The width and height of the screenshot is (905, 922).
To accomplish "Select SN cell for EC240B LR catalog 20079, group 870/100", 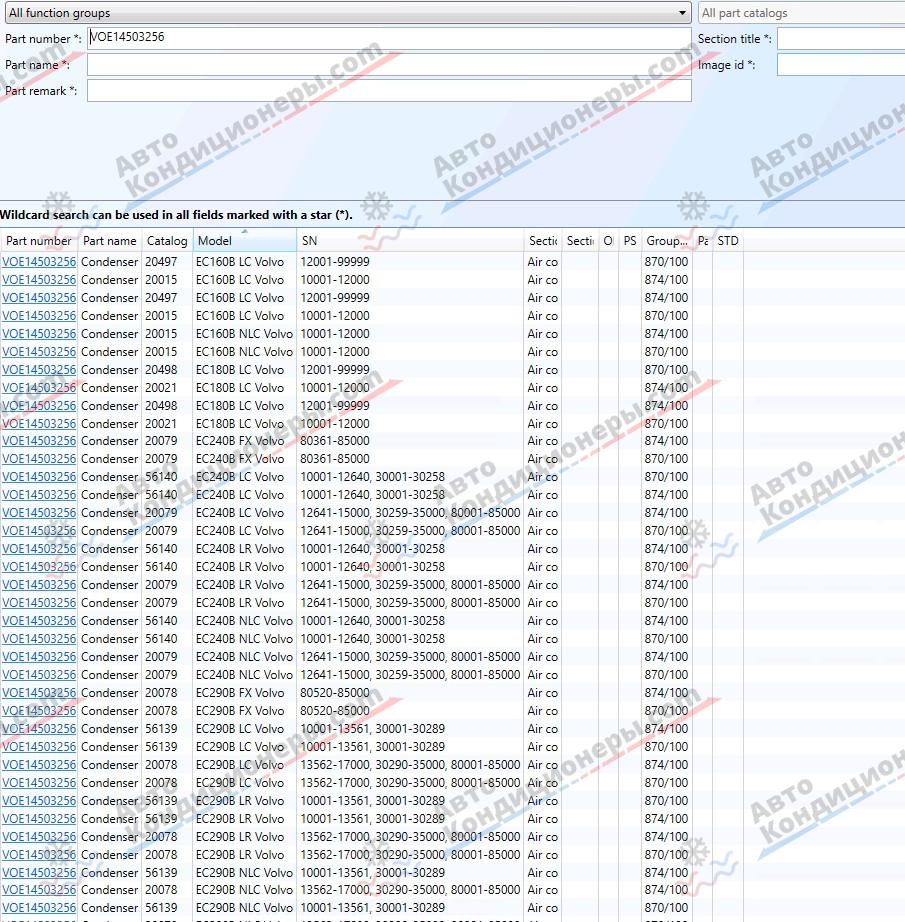I will (x=410, y=603).
